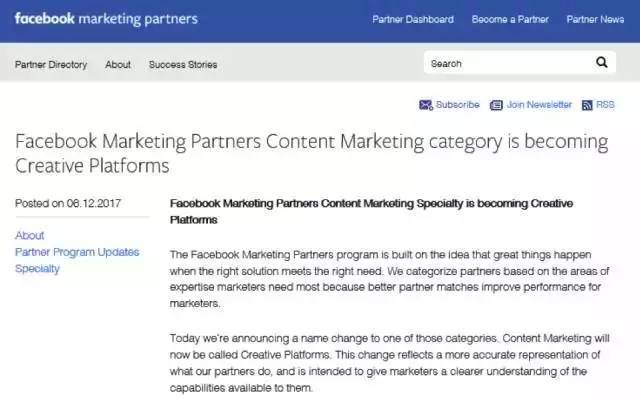Click the Facebook marketing partners logo

(x=106, y=19)
